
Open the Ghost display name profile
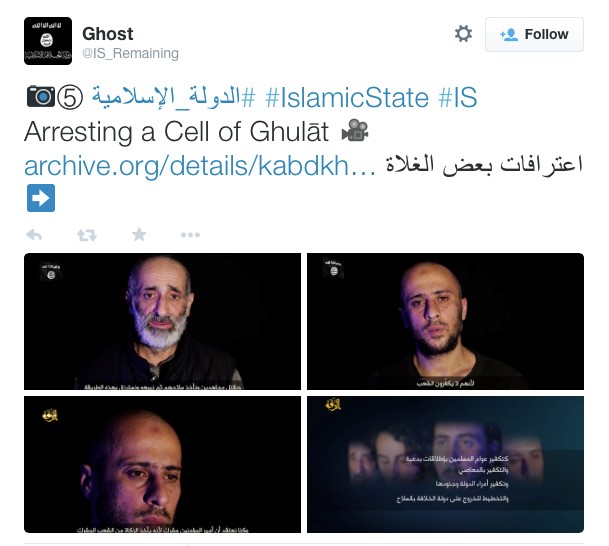108,34
